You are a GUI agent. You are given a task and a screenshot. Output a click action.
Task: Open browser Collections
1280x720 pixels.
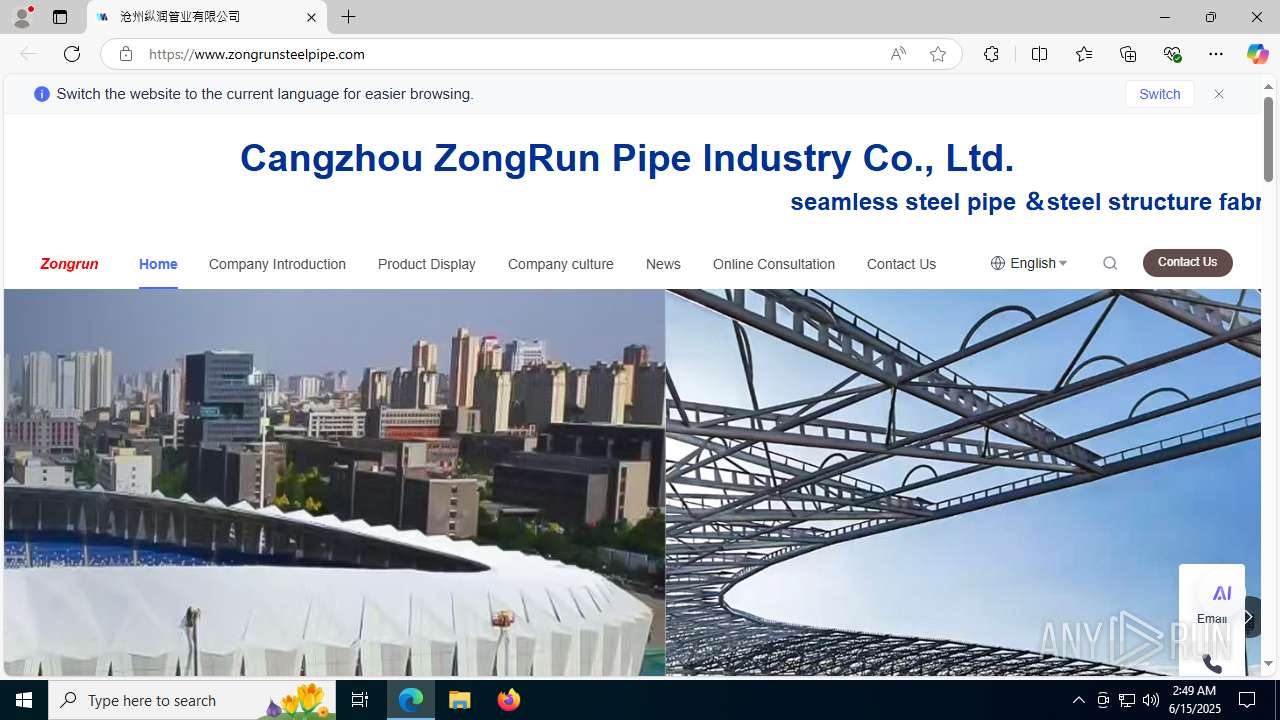click(1128, 54)
